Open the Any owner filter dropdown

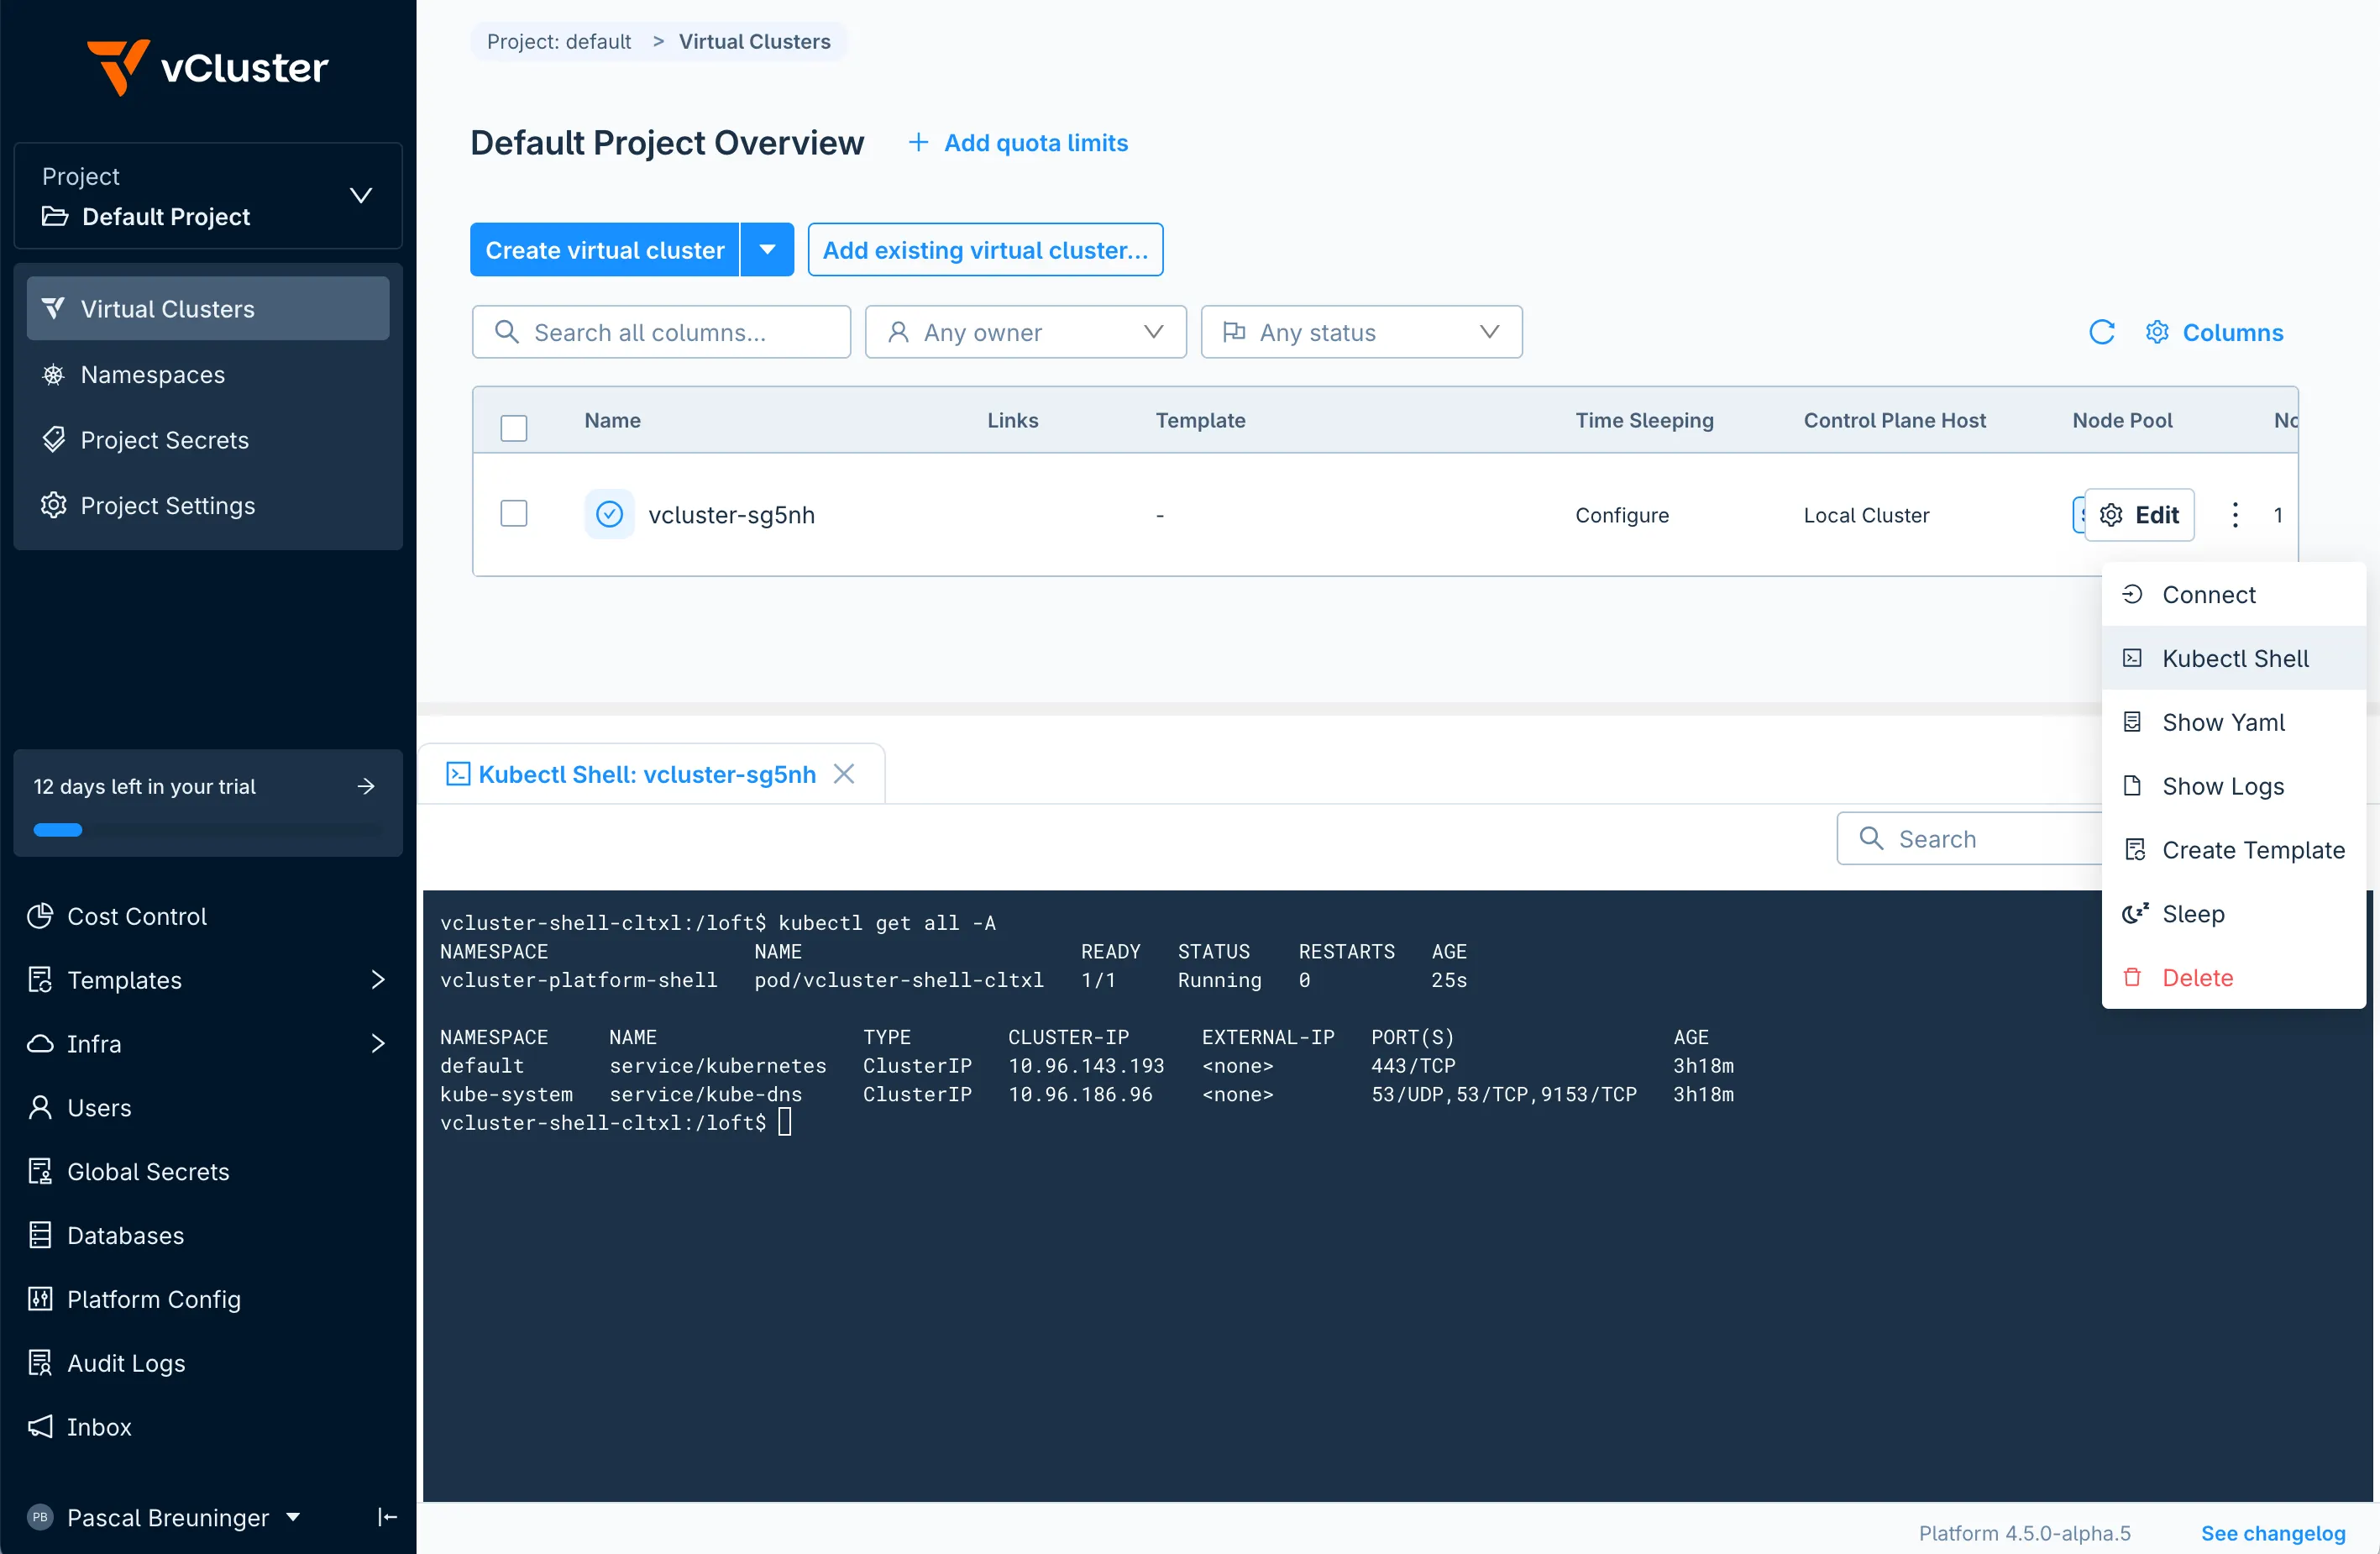pos(1025,332)
